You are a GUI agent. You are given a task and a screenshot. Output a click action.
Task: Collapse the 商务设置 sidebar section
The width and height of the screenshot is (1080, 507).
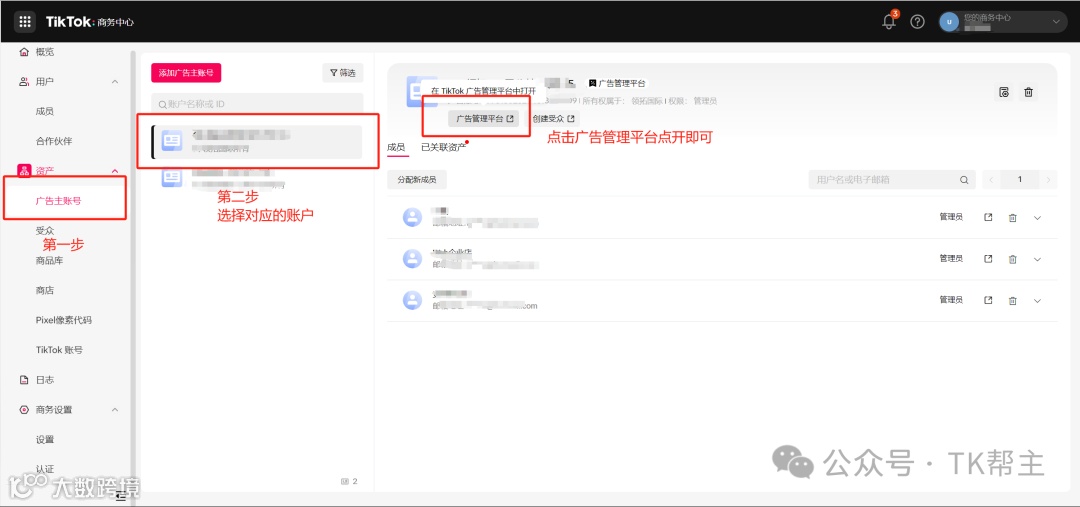point(115,410)
